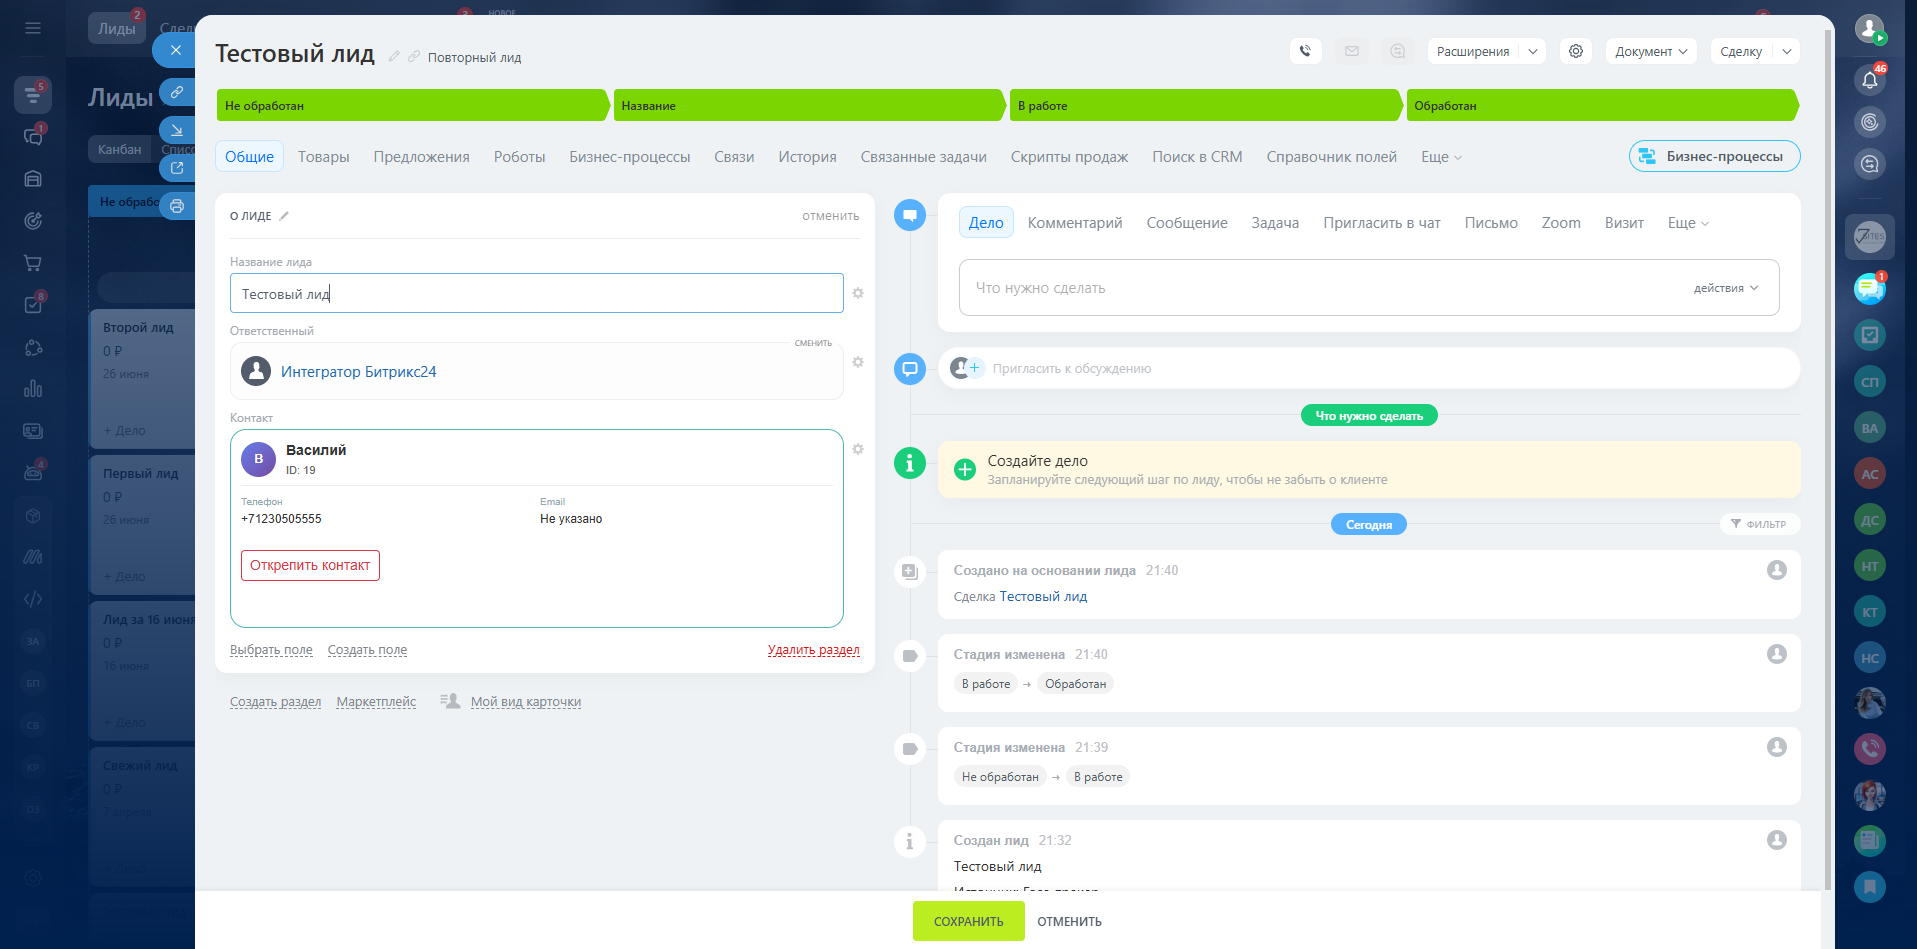Screen dimensions: 1917x949
Task: Select the Комментарий tab in timeline
Action: 1074,223
